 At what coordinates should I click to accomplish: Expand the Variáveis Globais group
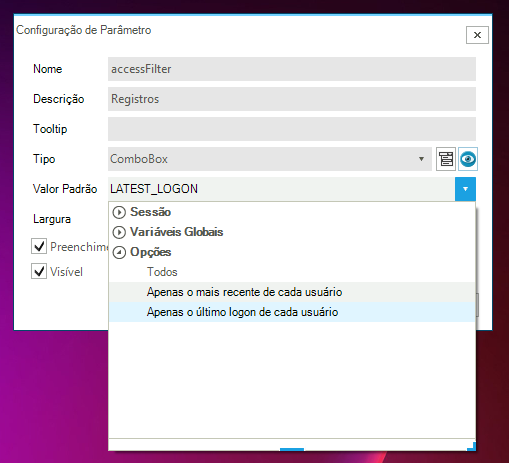[x=119, y=232]
